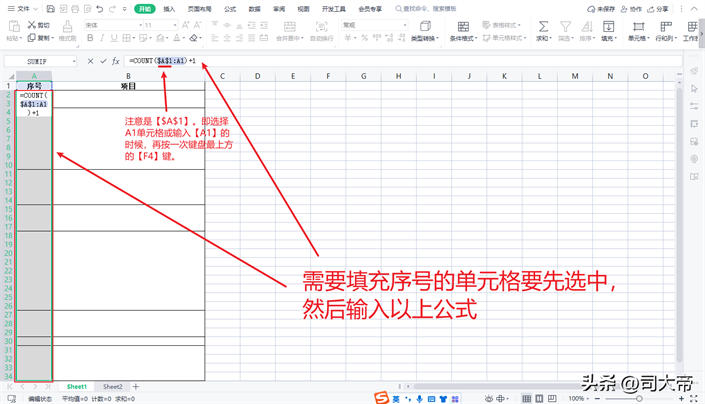This screenshot has height=404, width=705.
Task: Switch to the 插入 ribbon tab
Action: (169, 9)
